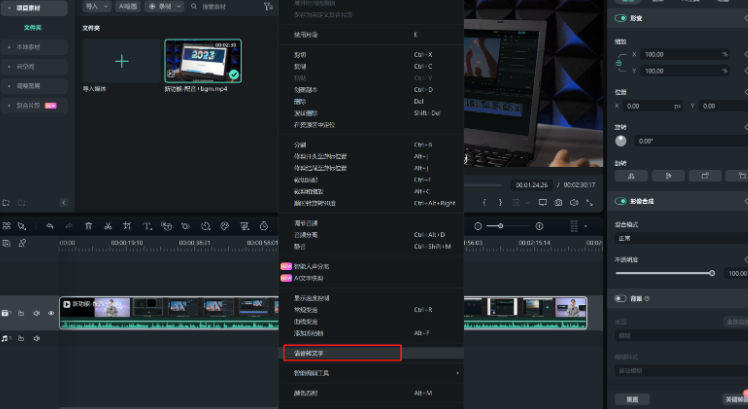Select the scissors split tool

pyautogui.click(x=108, y=226)
